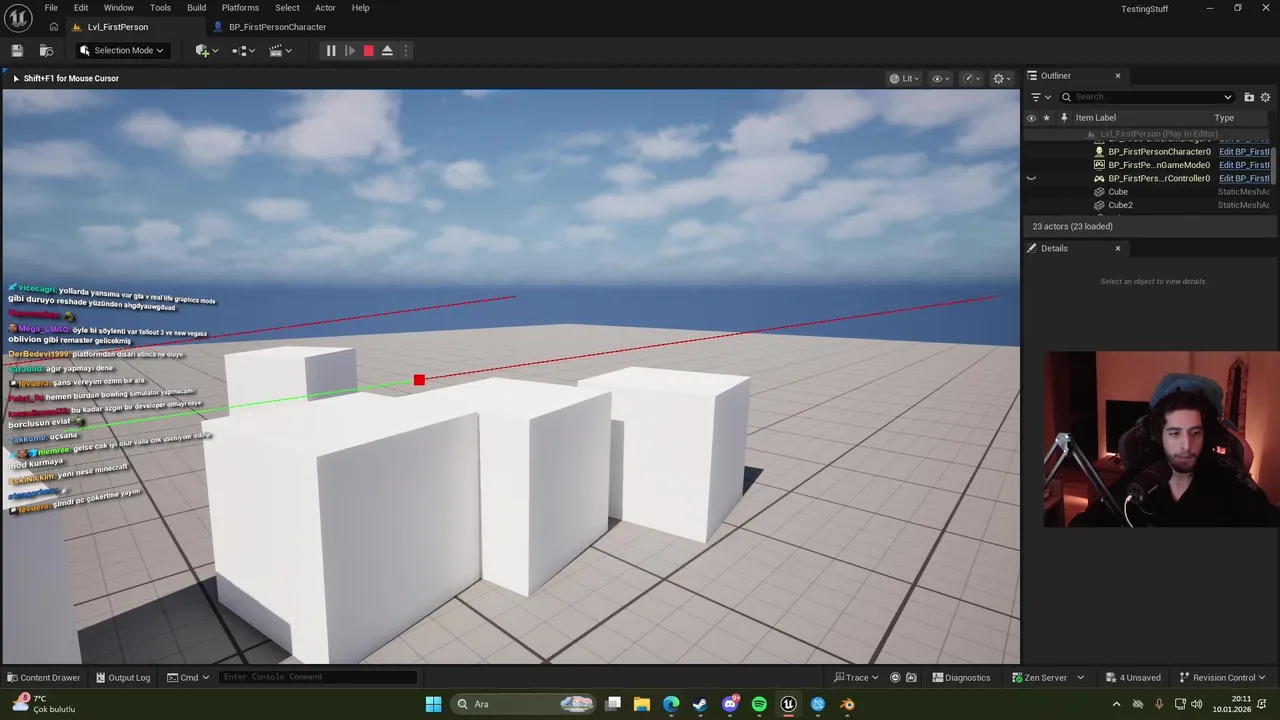Toggle visibility of BP_FirstPers...rController0
Image resolution: width=1280 pixels, height=720 pixels.
(x=1031, y=178)
